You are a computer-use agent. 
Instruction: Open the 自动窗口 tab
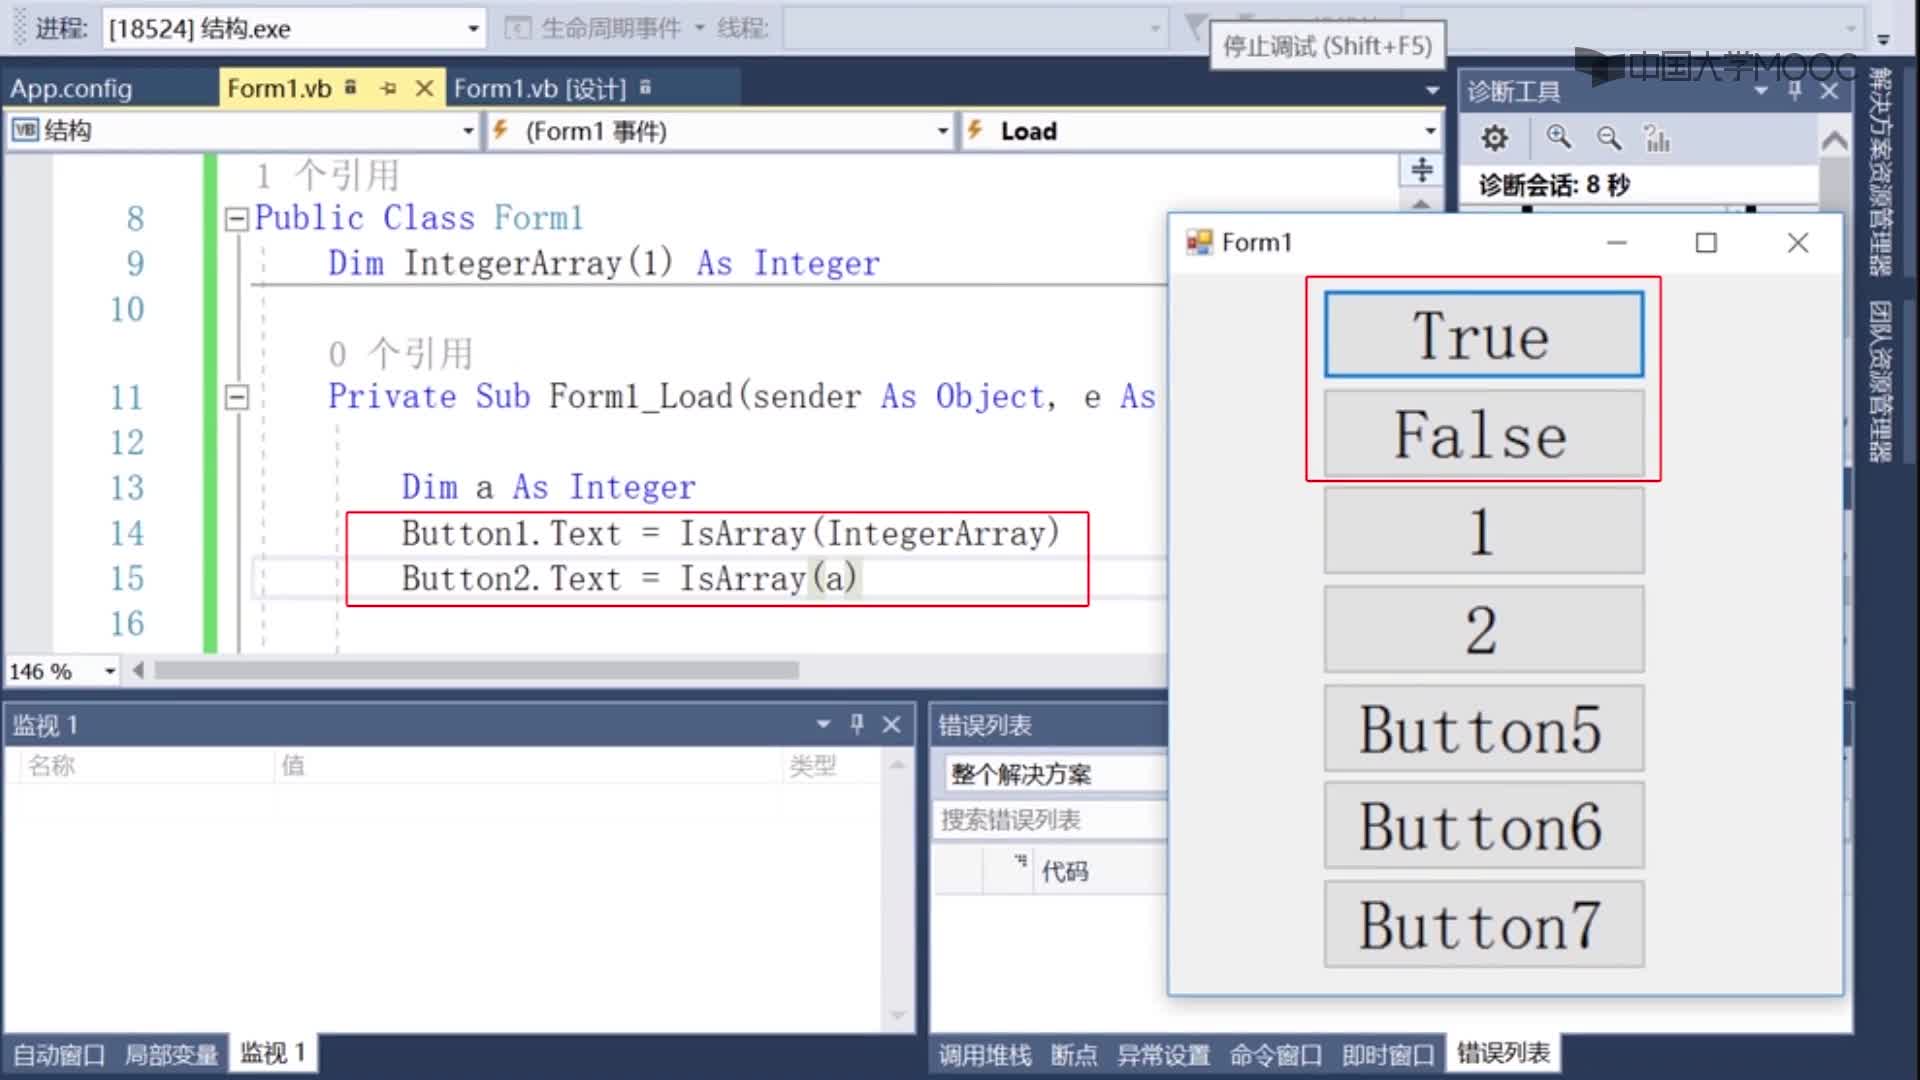point(59,1054)
